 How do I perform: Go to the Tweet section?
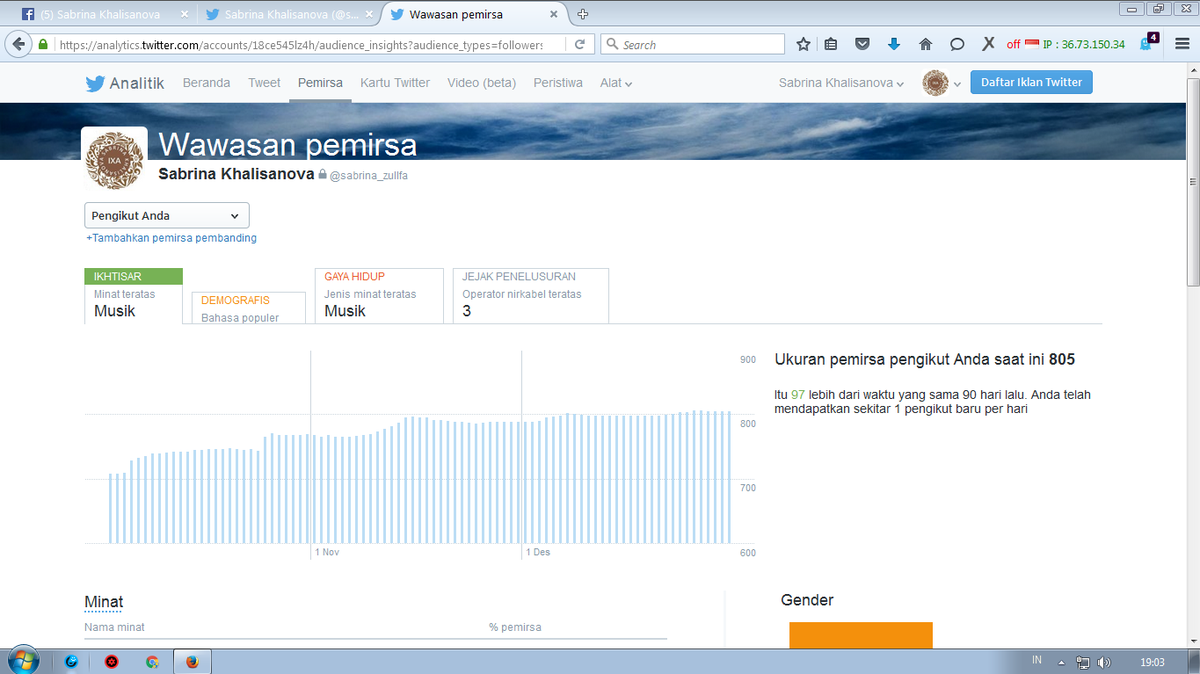264,83
